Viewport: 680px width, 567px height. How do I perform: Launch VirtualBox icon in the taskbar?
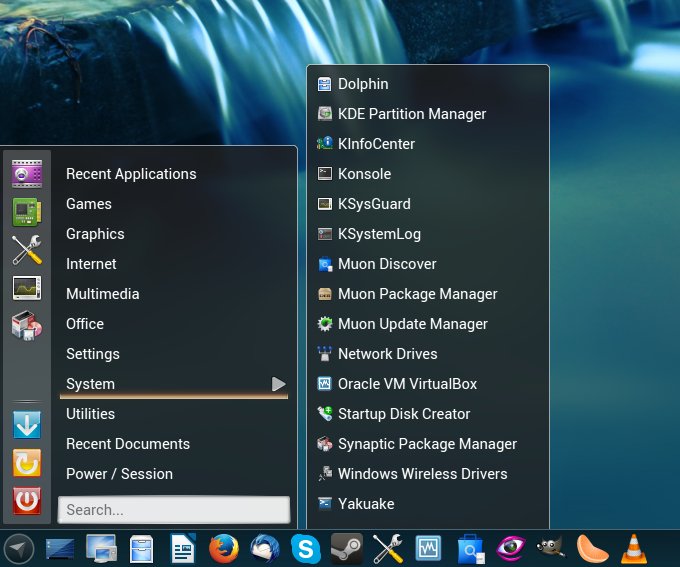pyautogui.click(x=428, y=548)
